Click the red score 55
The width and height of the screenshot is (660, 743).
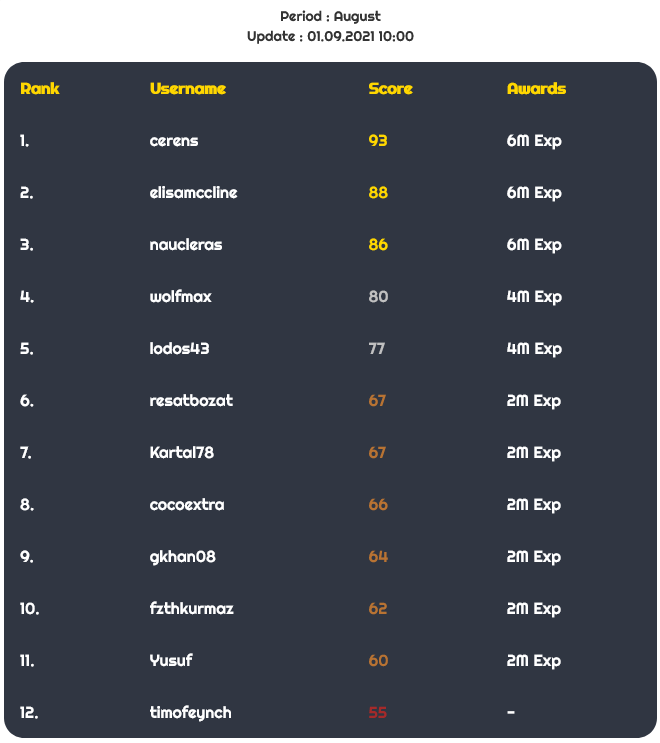click(378, 713)
